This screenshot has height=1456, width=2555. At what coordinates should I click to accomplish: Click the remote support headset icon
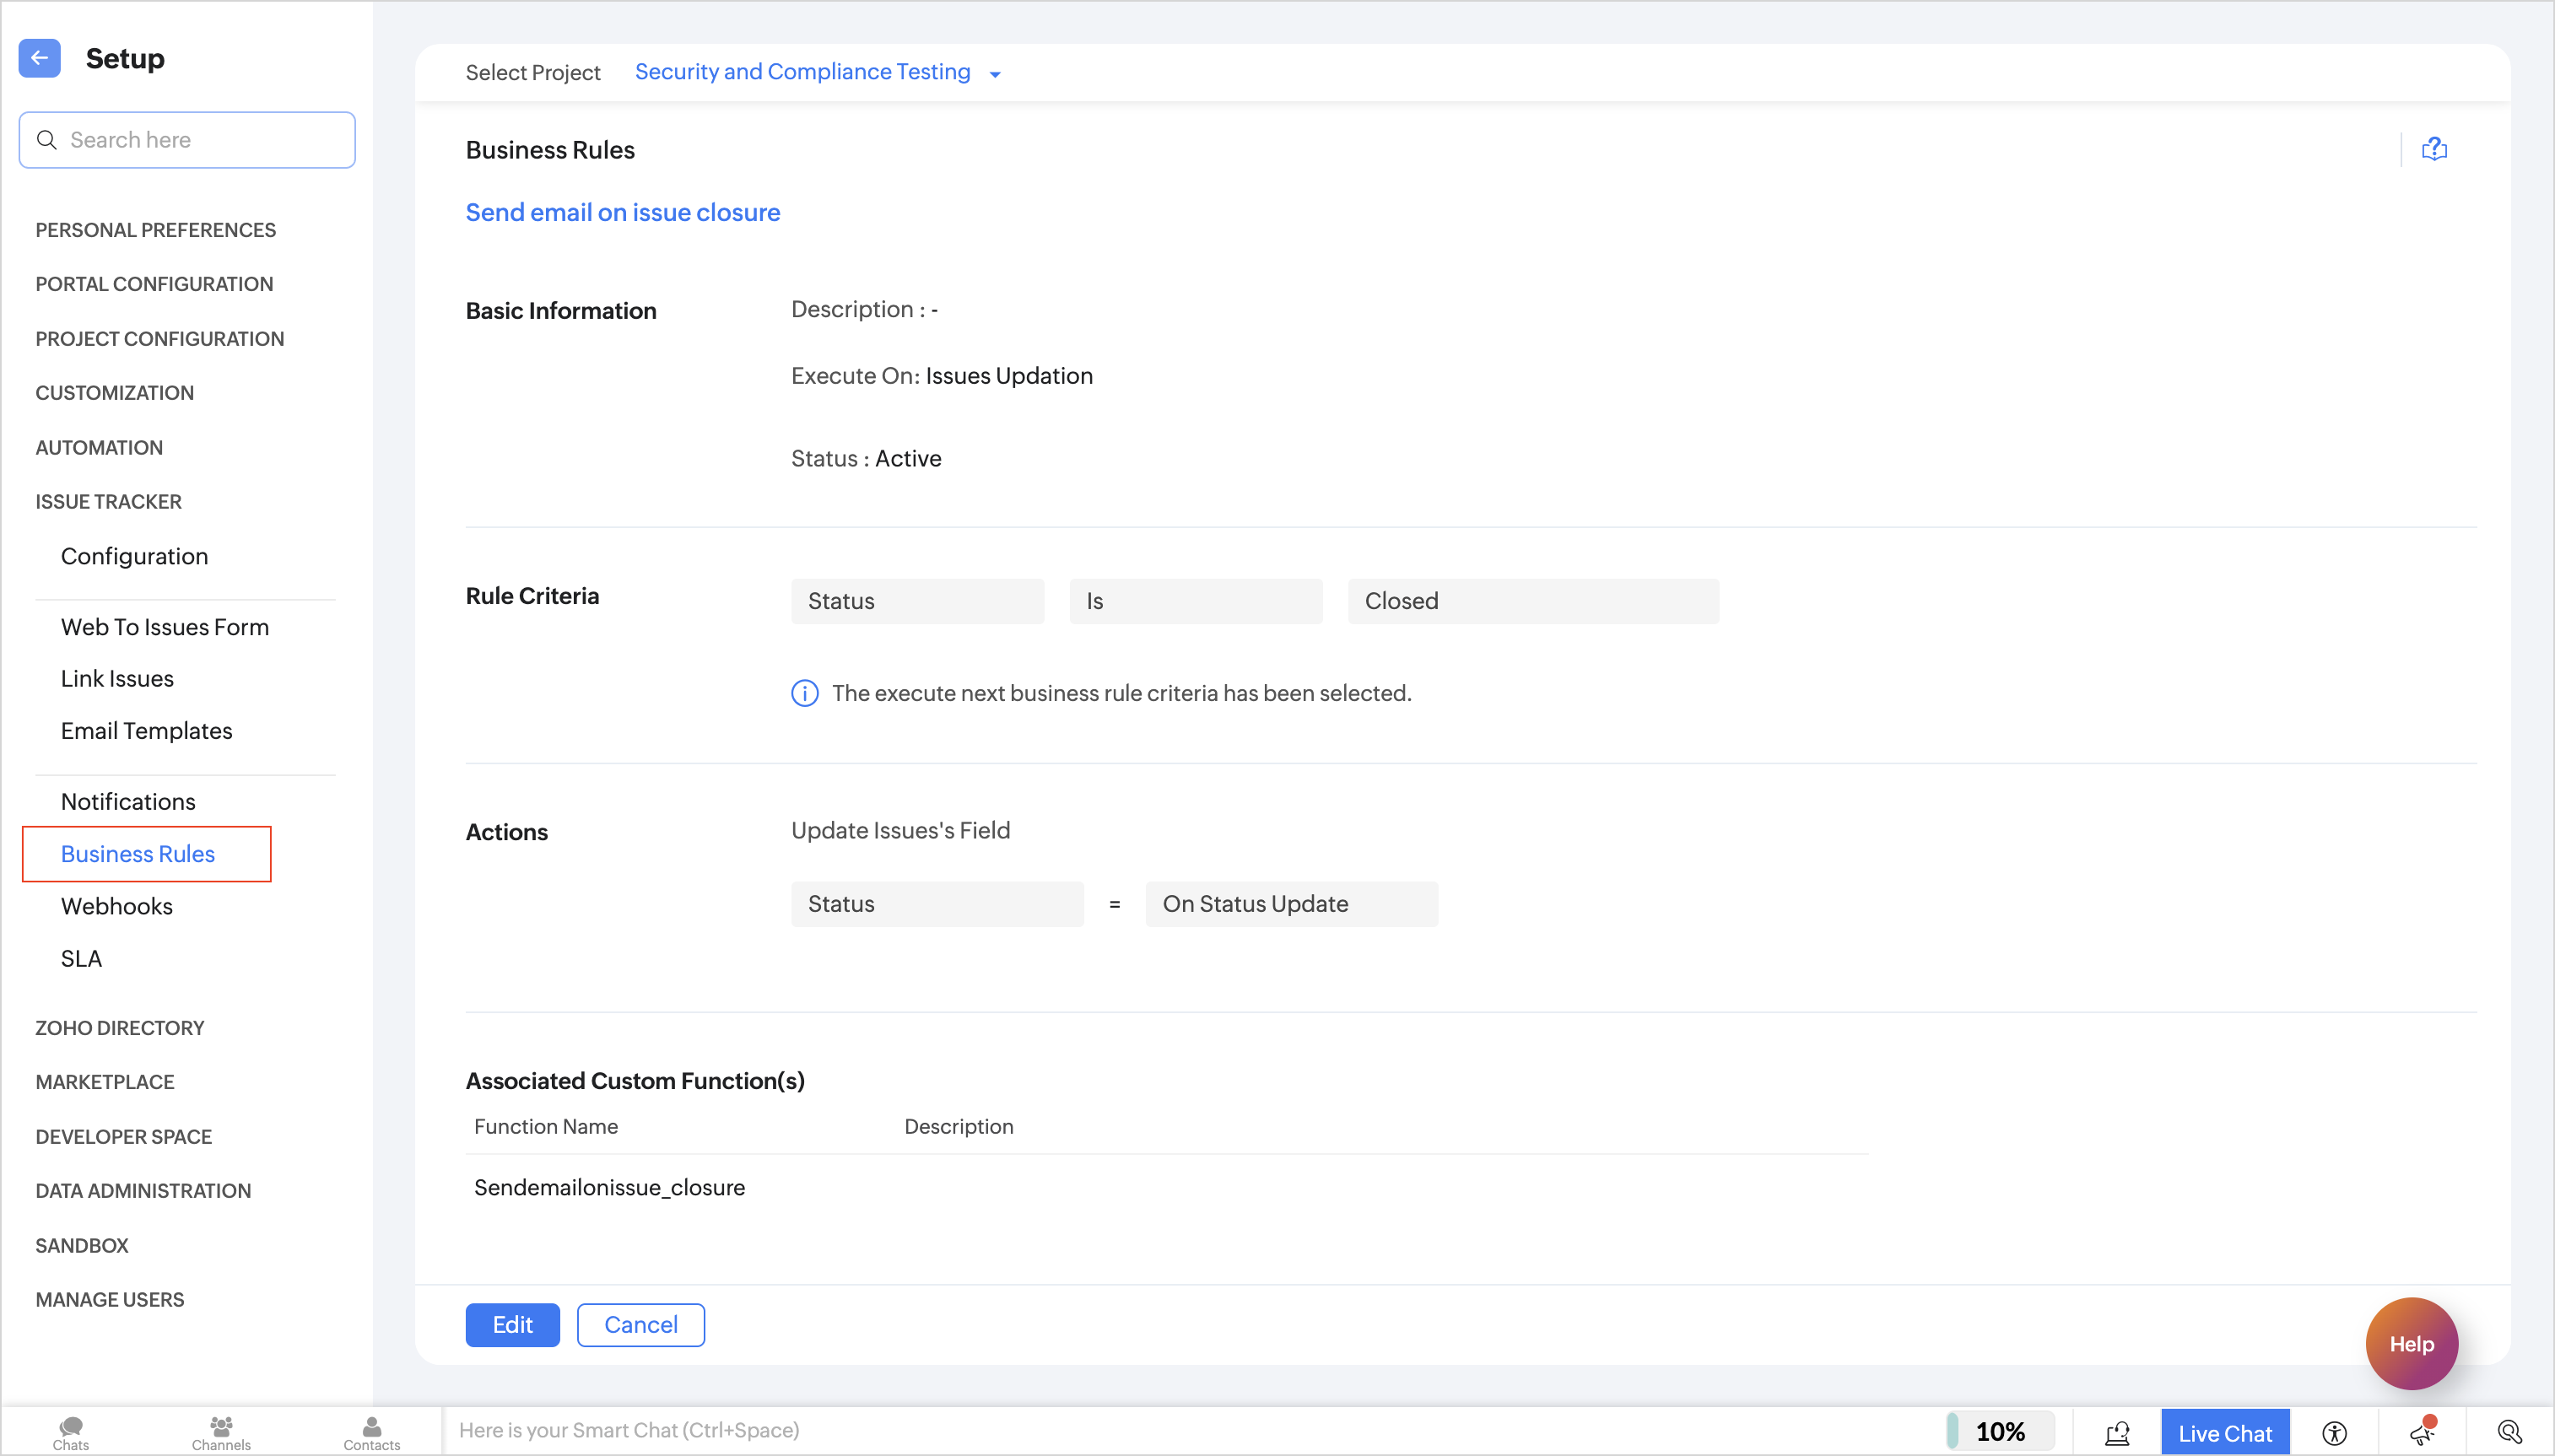(2117, 1432)
